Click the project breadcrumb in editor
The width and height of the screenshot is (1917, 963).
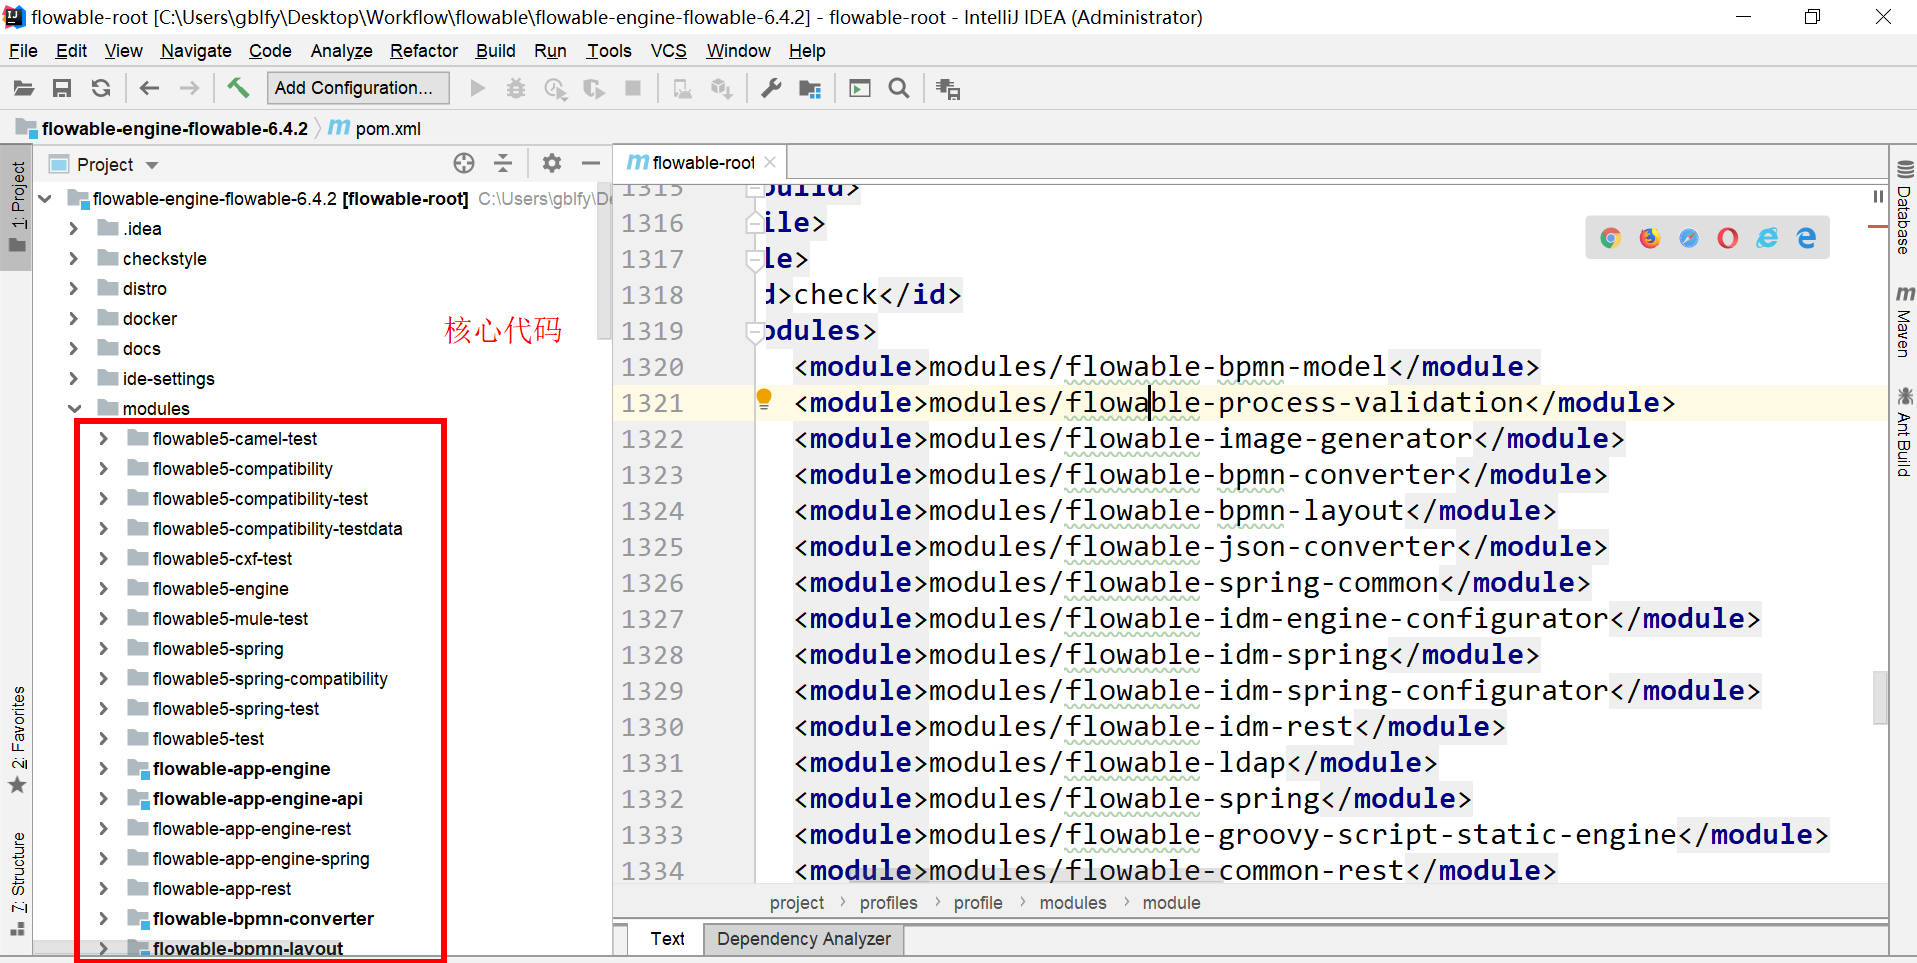click(797, 903)
